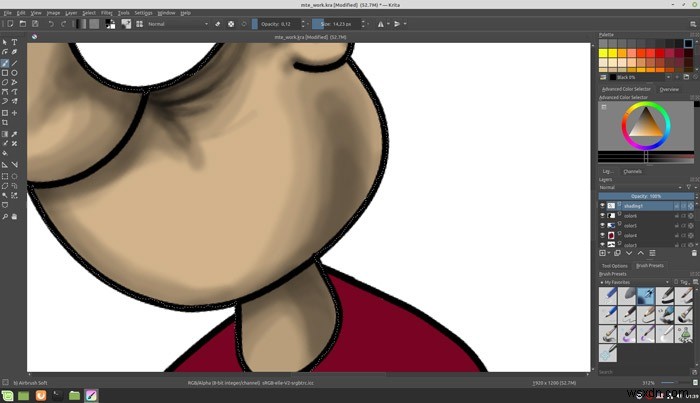Toggle eraser mode in top toolbar

(217, 24)
